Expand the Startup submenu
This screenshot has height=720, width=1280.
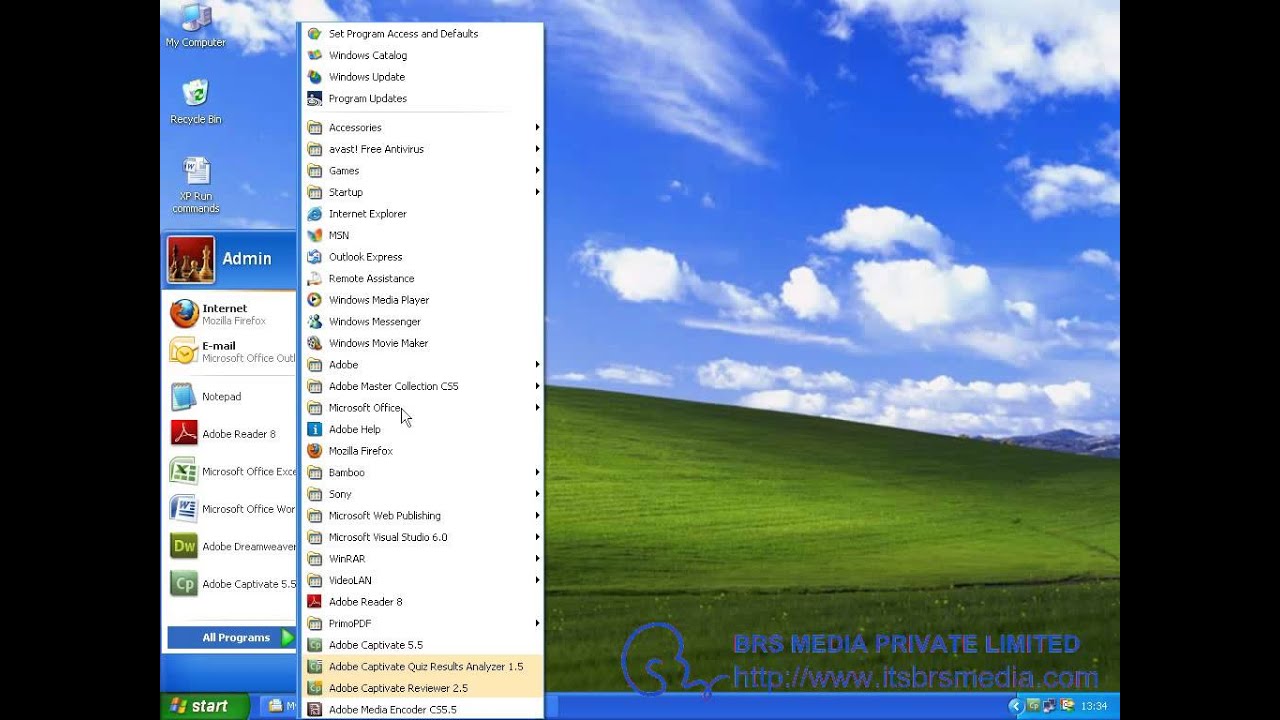[422, 192]
